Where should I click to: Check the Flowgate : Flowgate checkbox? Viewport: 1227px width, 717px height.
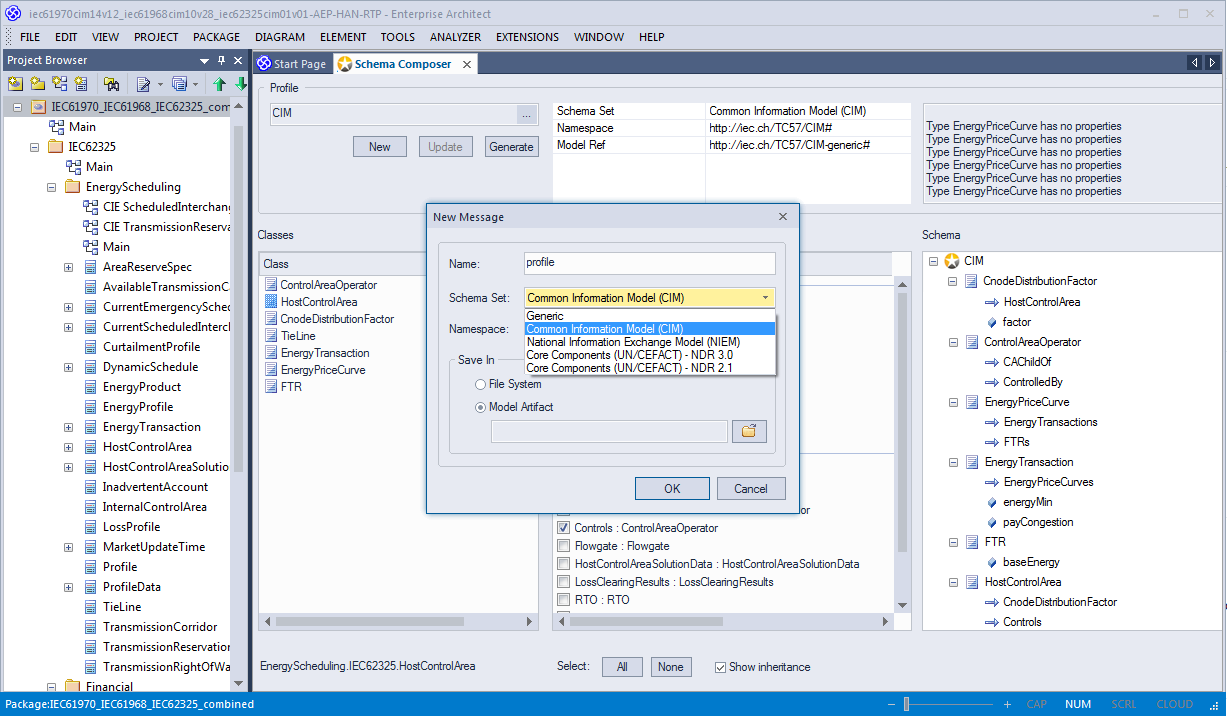[x=564, y=546]
